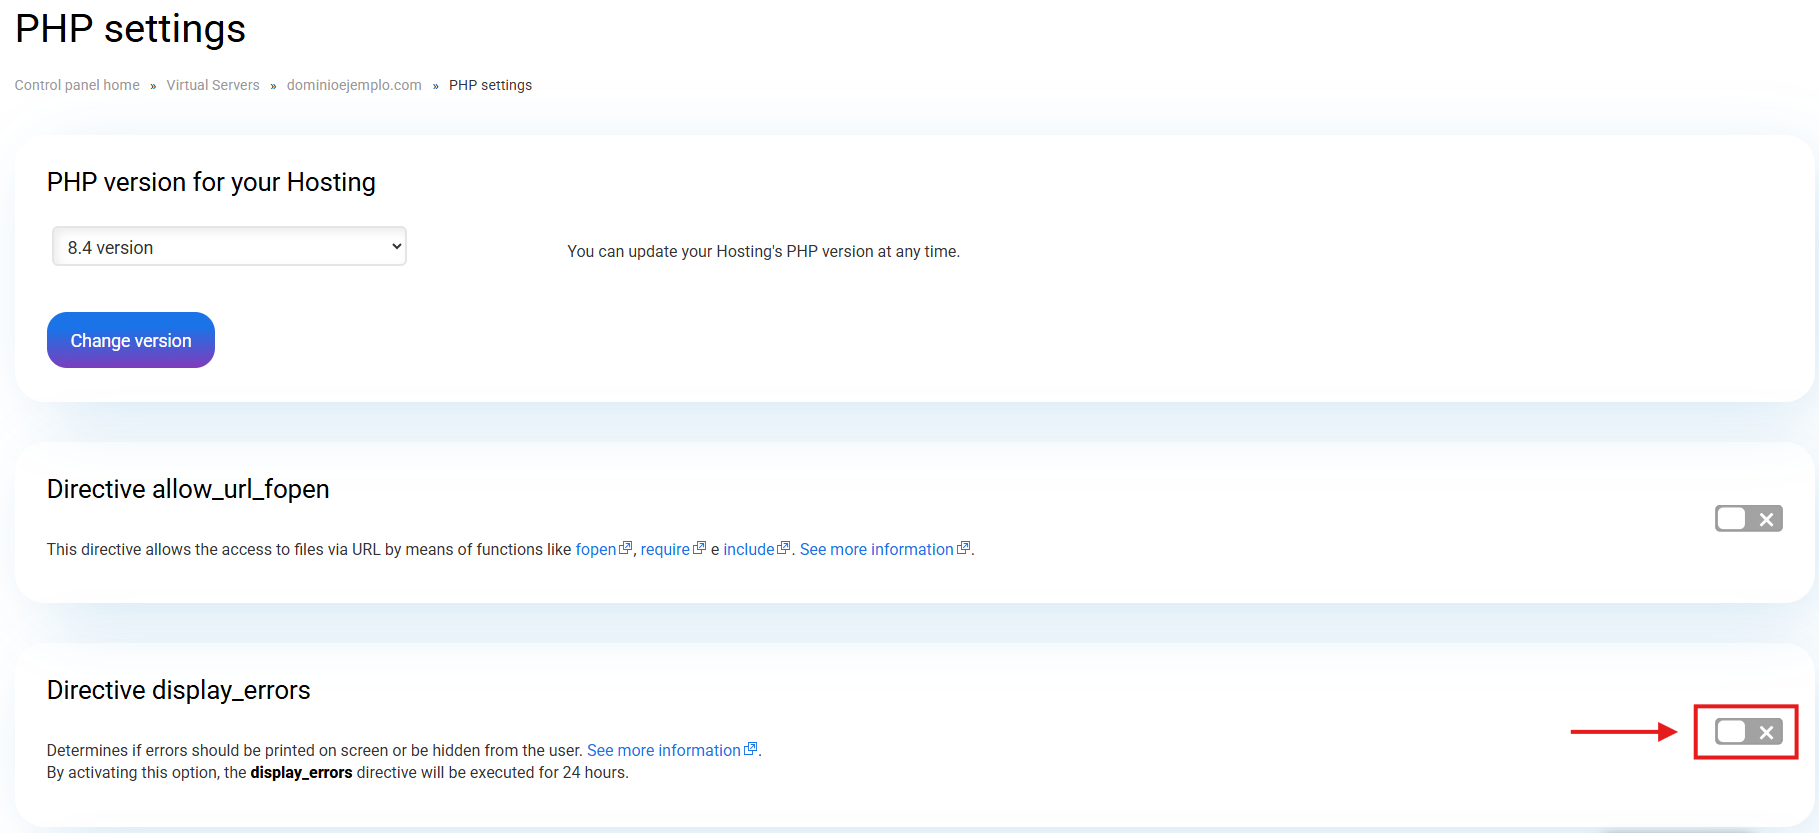The width and height of the screenshot is (1819, 833).
Task: Click the PHP settings page title
Action: point(131,29)
